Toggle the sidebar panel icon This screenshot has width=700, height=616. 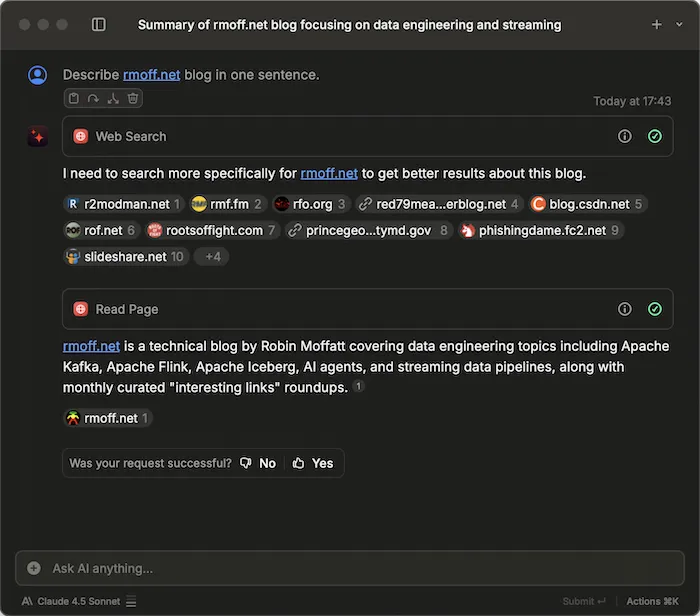point(98,25)
